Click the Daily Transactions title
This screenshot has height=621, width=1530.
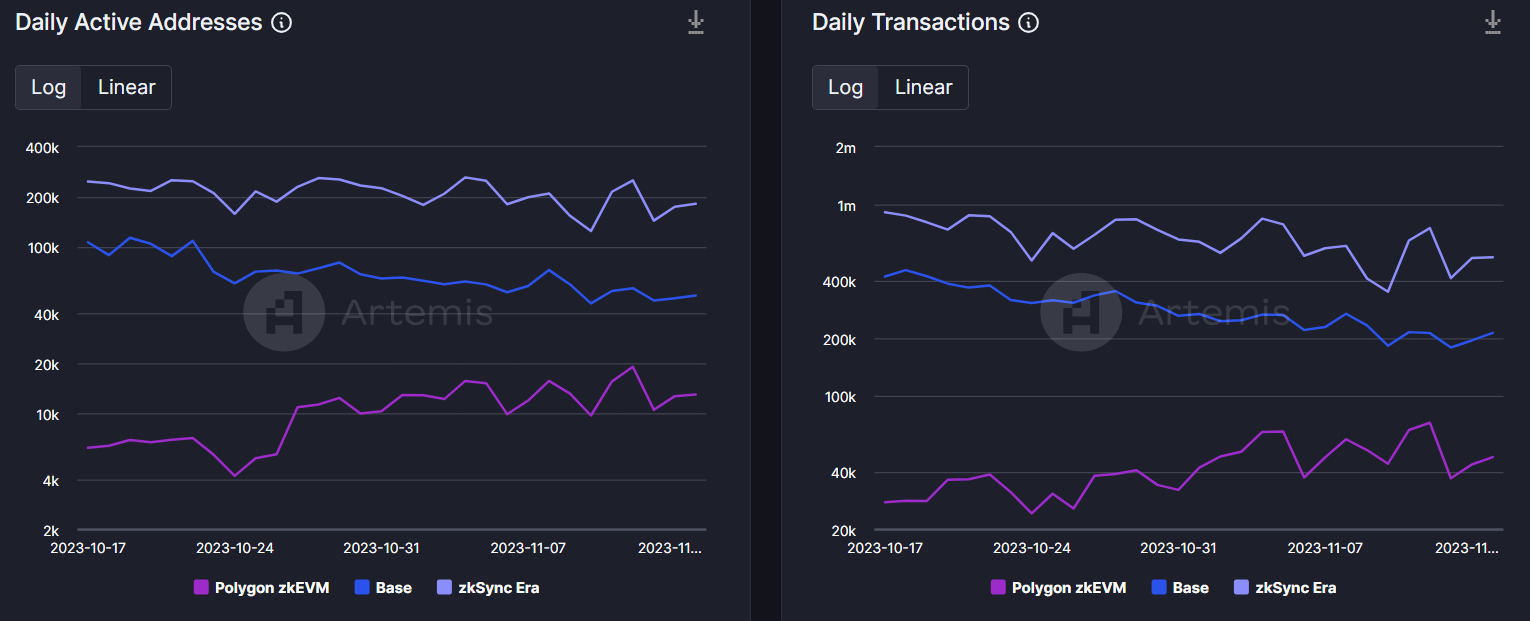(911, 22)
